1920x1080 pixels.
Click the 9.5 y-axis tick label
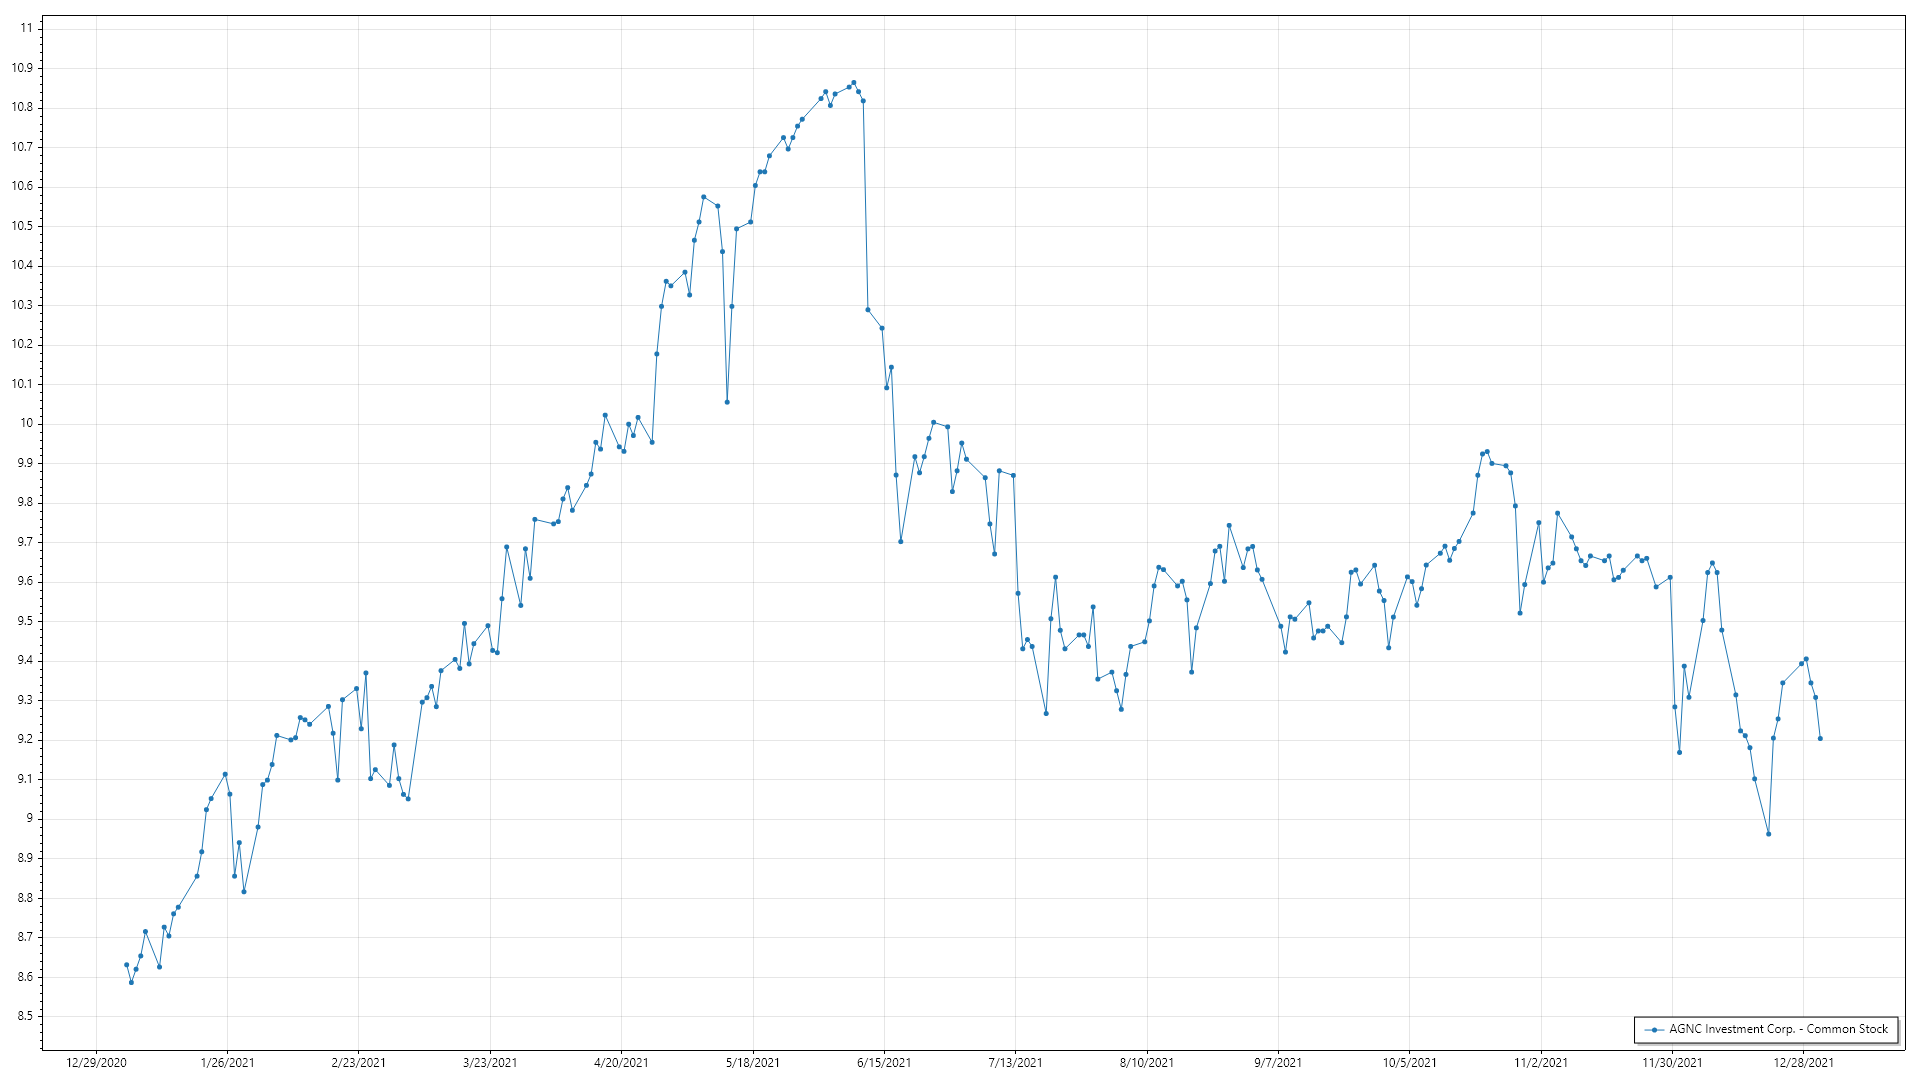[25, 621]
